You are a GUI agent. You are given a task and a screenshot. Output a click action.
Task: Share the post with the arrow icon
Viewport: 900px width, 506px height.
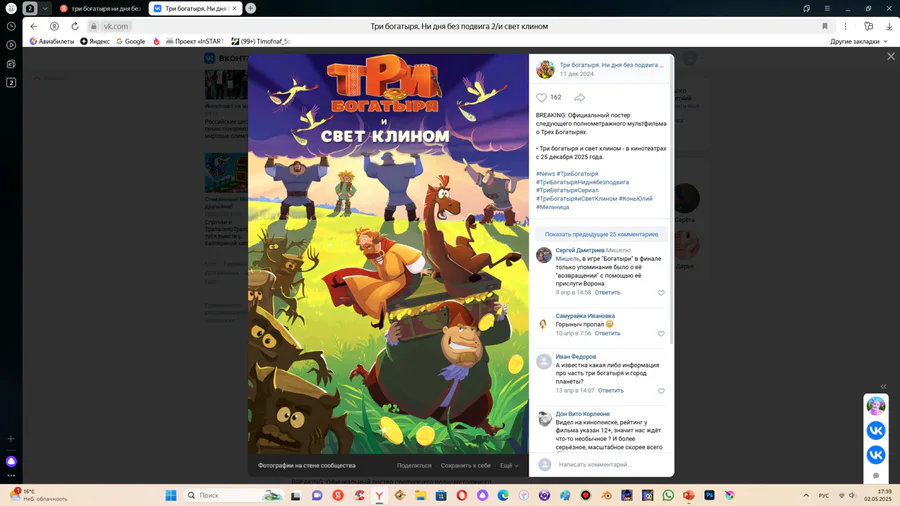pos(580,98)
